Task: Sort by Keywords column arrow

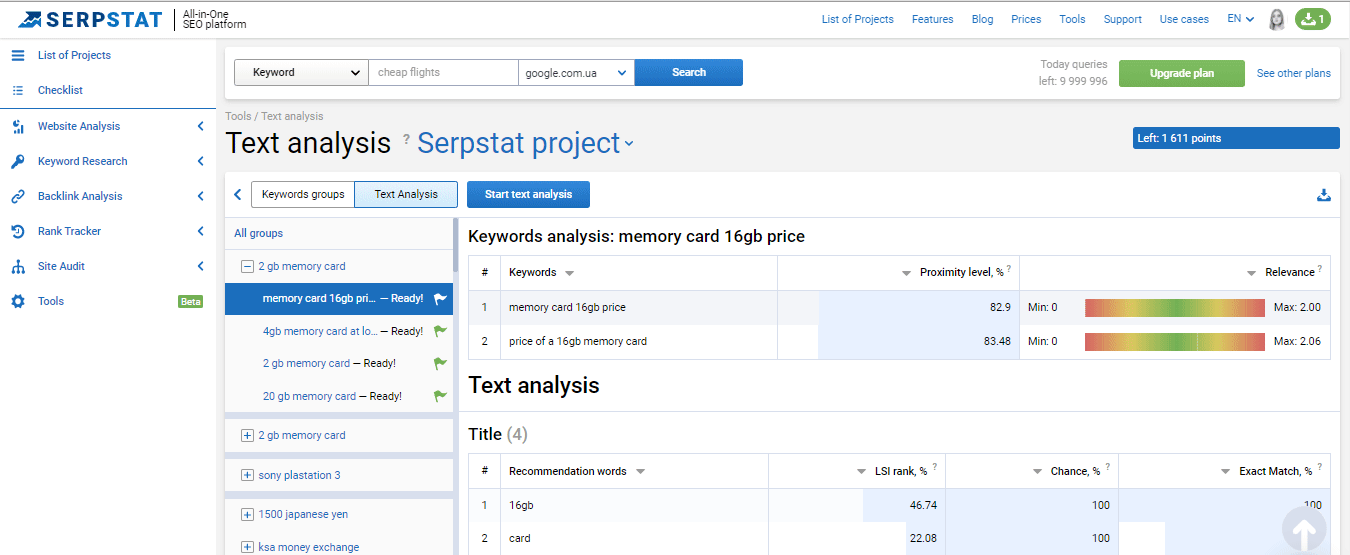Action: (x=570, y=273)
